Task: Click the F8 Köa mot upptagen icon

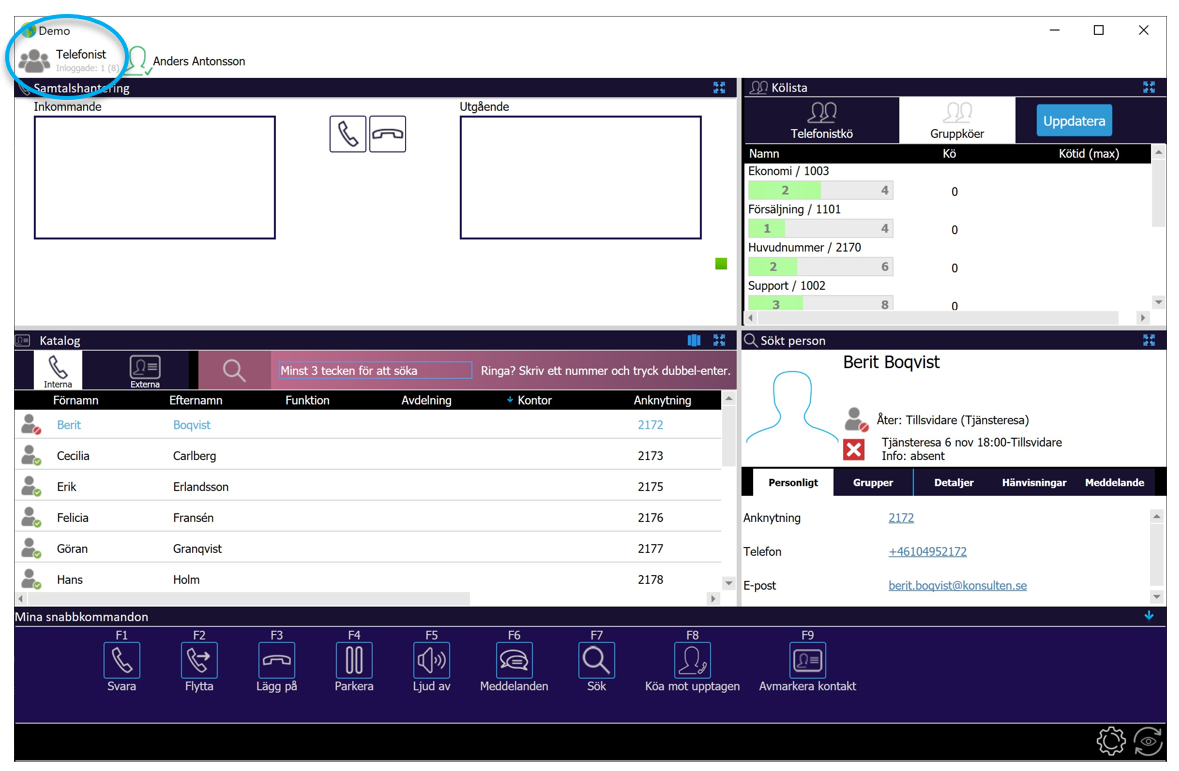Action: pos(693,660)
